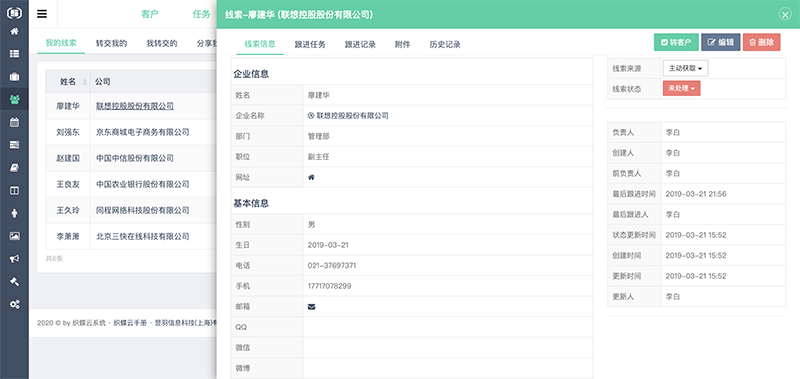Viewport: 800px width, 379px height.
Task: Click the name 刘强东 in the list
Action: pos(68,132)
